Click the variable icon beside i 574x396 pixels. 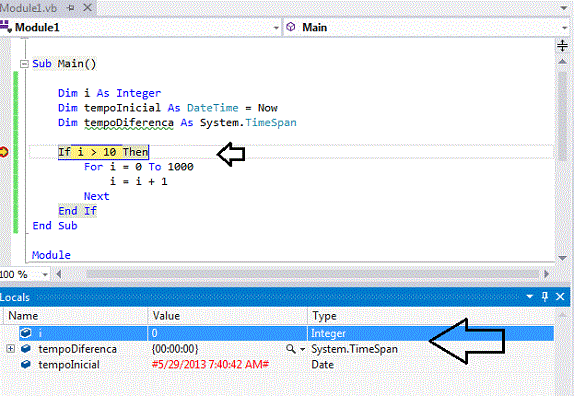(x=26, y=333)
